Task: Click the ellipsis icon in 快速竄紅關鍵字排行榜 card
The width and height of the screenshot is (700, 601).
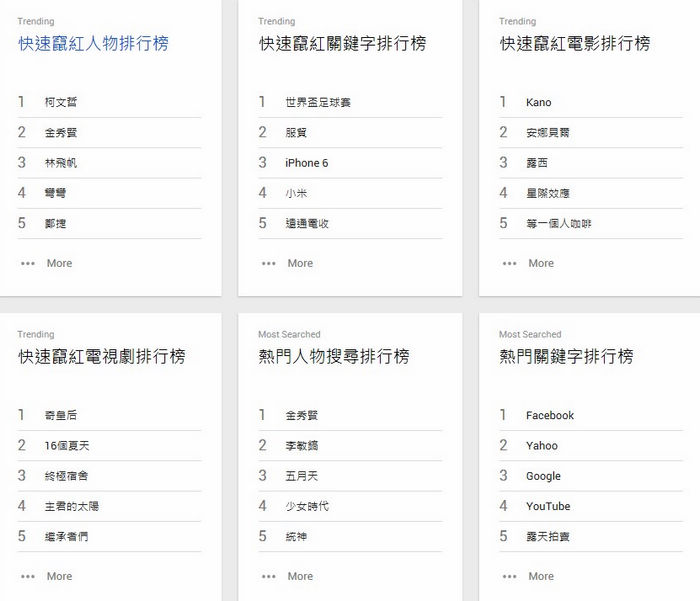Action: coord(268,264)
